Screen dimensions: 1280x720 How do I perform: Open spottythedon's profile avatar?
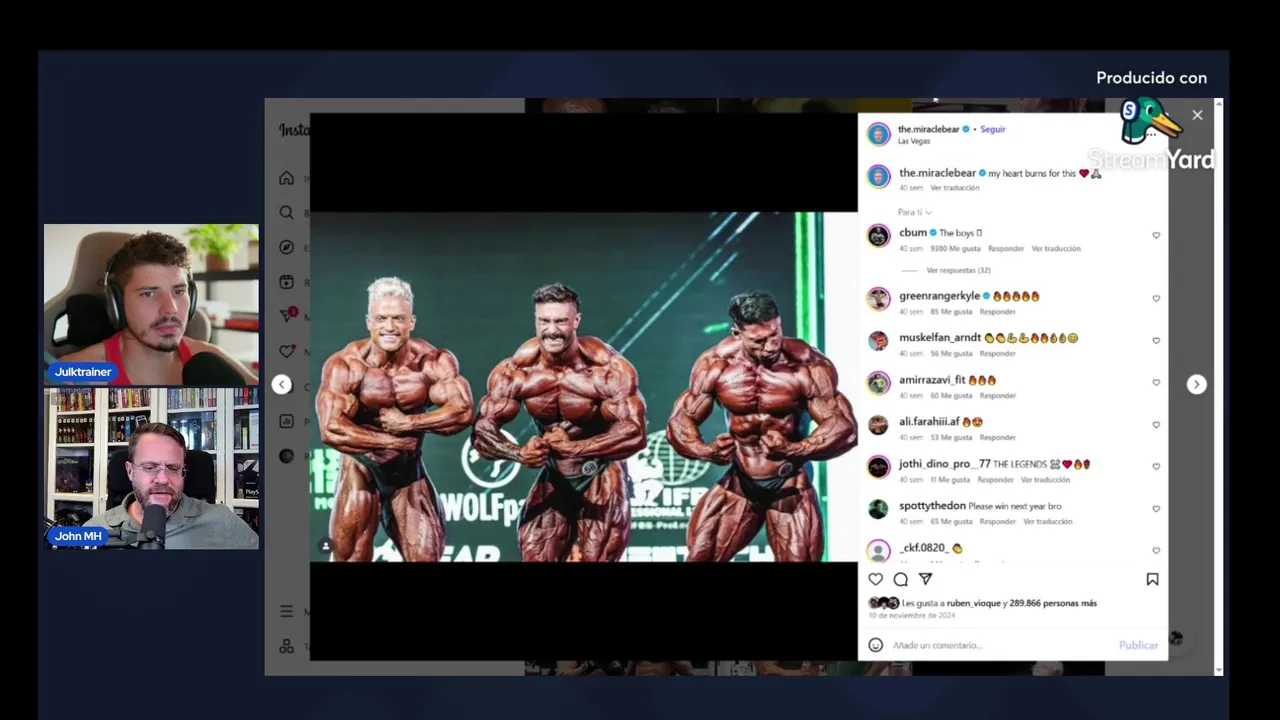click(x=879, y=509)
